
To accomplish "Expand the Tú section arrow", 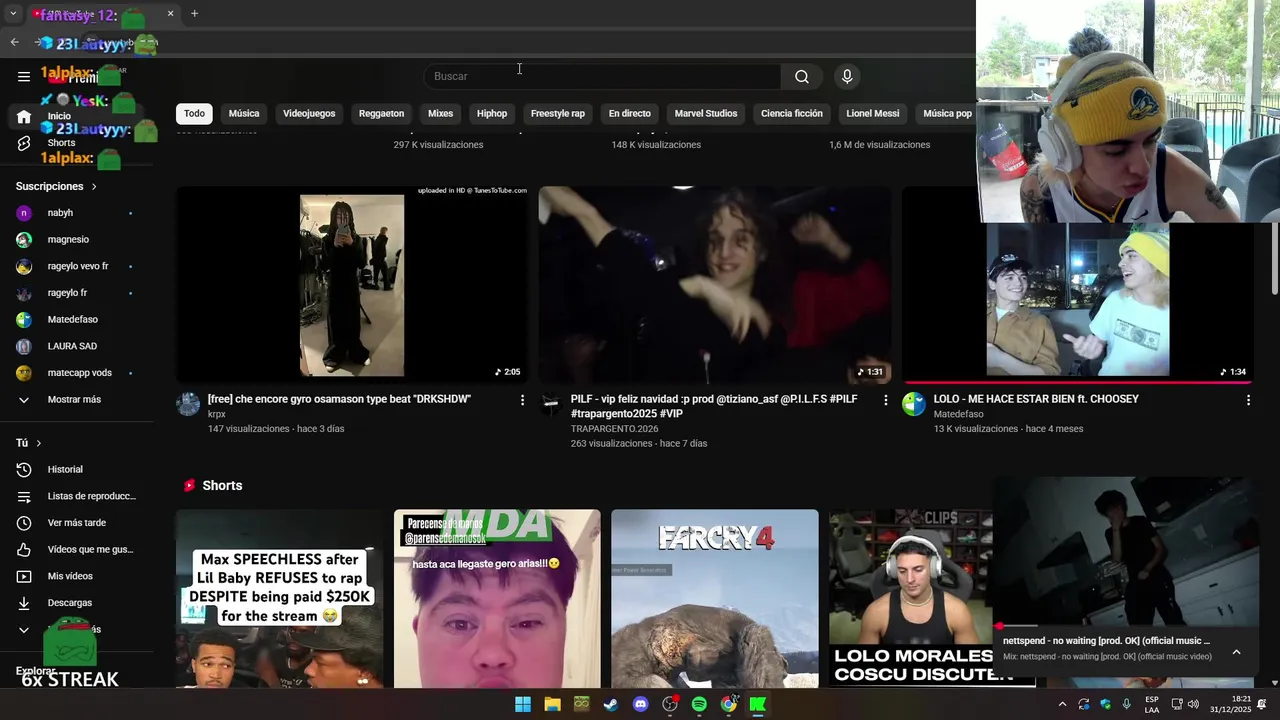I will (x=39, y=443).
